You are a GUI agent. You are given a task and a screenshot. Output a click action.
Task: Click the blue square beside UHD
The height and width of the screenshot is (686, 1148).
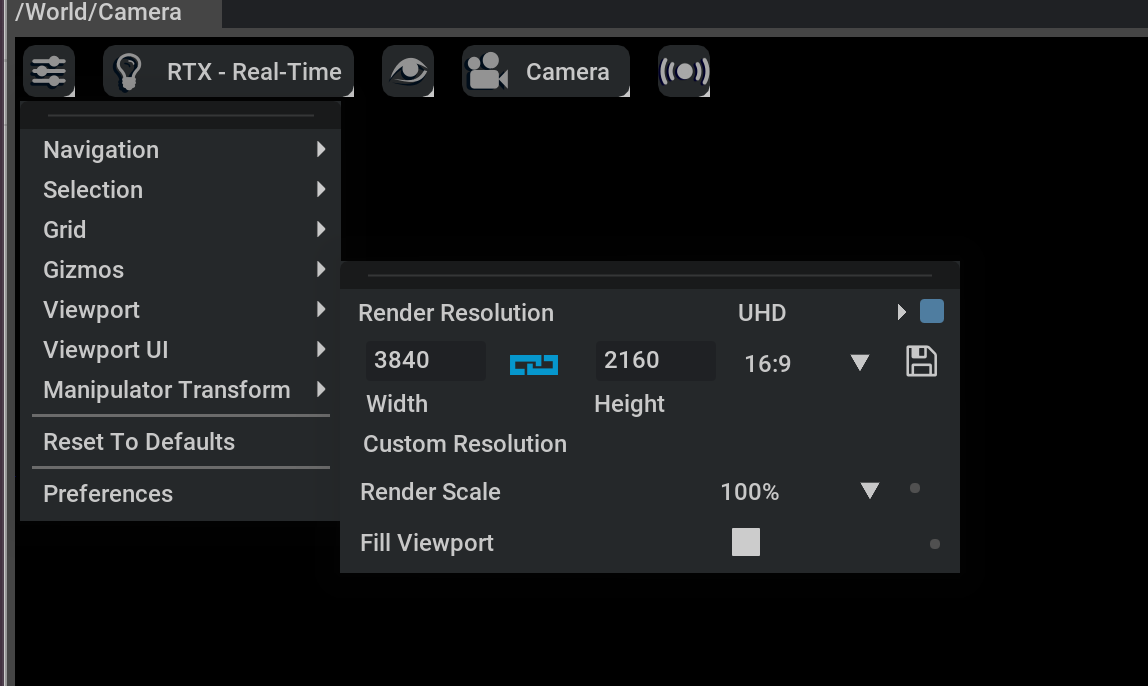pyautogui.click(x=932, y=312)
